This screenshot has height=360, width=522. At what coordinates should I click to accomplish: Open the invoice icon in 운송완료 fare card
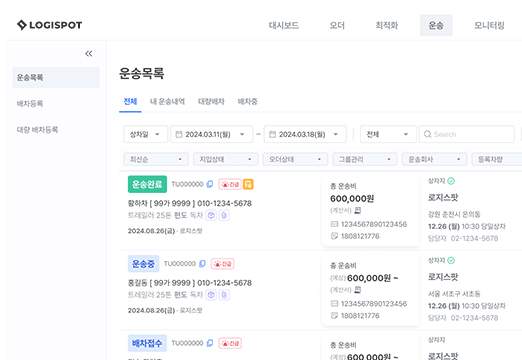tap(358, 210)
